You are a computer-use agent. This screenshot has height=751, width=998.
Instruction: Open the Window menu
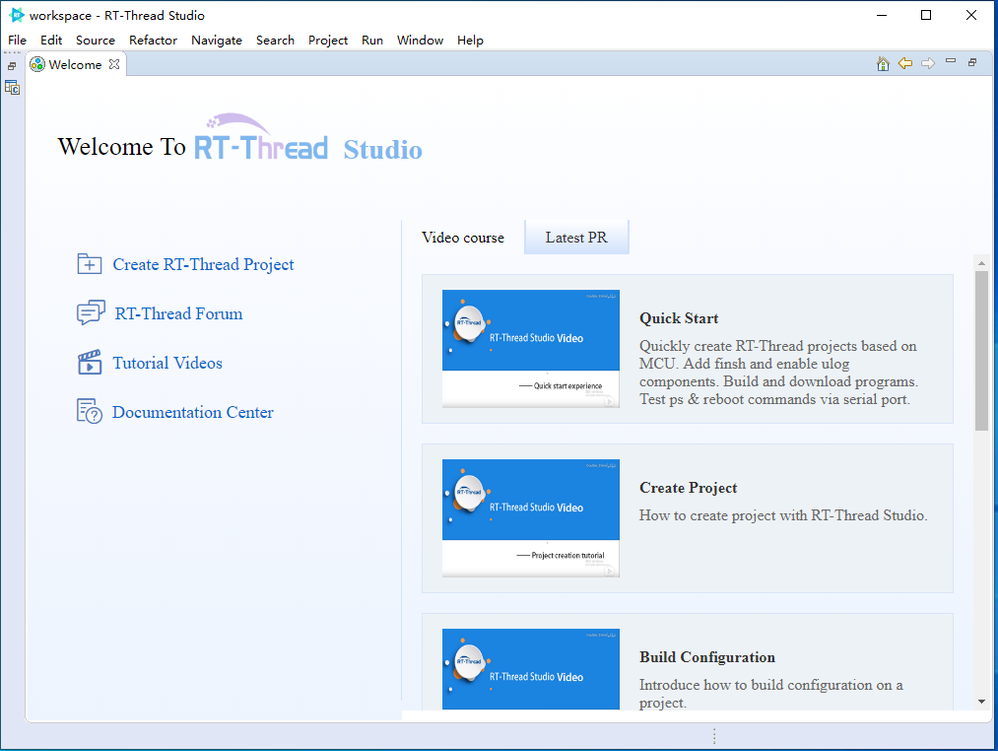pyautogui.click(x=420, y=40)
